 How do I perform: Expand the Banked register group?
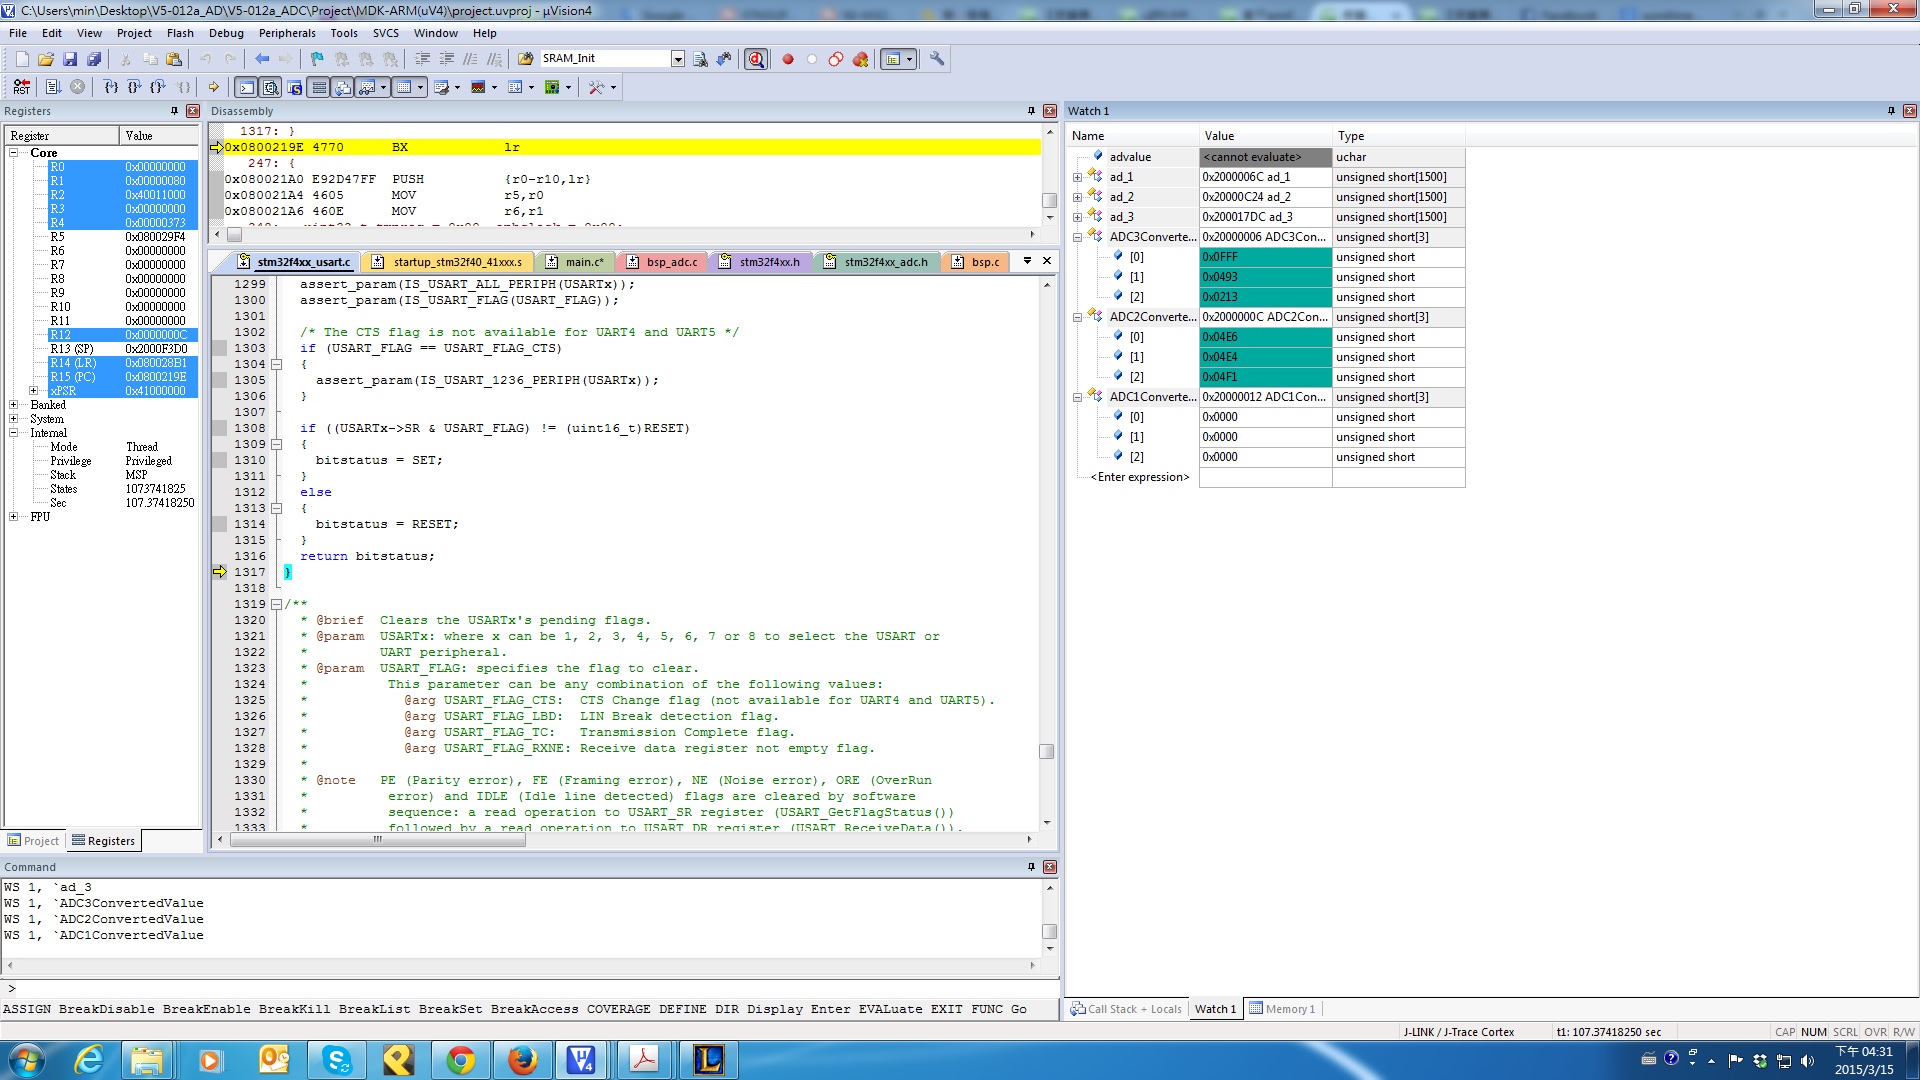coord(14,405)
